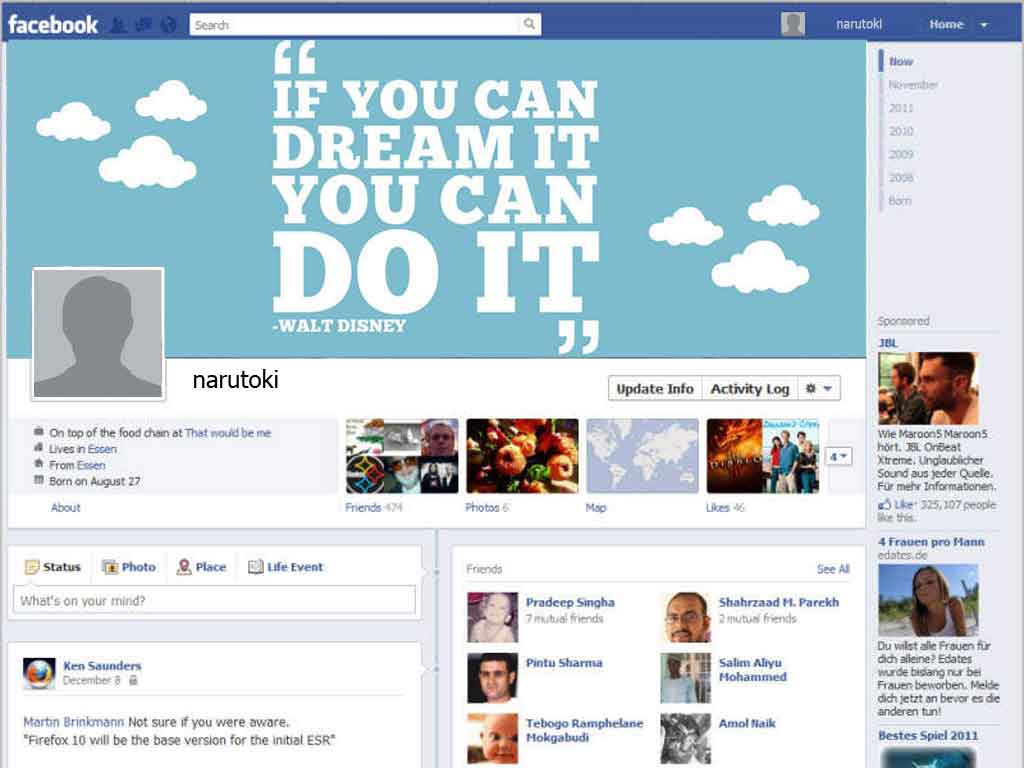The width and height of the screenshot is (1024, 768).
Task: Click Pradeep Singha's friend photo
Action: coord(492,617)
